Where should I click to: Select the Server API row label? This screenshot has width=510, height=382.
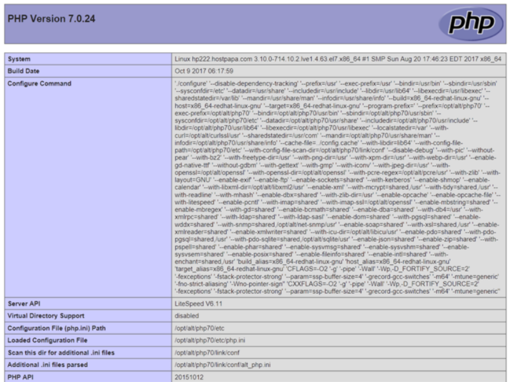coord(24,304)
